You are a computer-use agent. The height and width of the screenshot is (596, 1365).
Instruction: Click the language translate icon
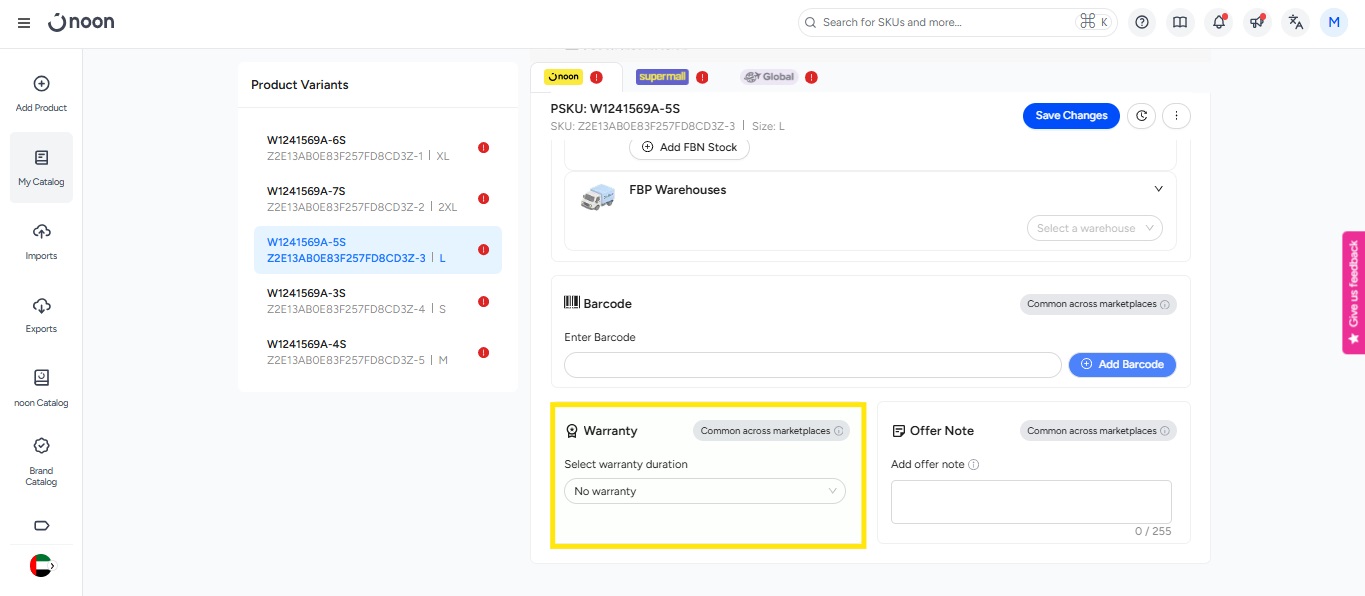[x=1296, y=22]
